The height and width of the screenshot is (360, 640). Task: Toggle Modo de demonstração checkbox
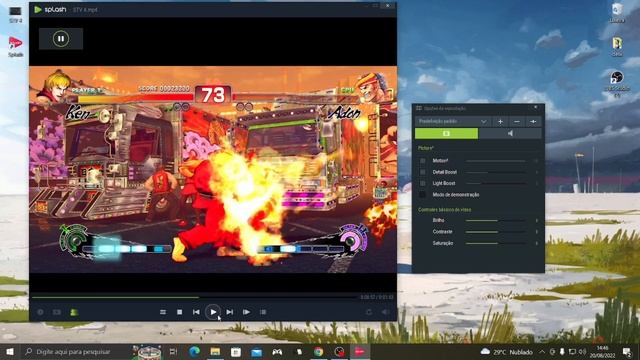coord(422,195)
